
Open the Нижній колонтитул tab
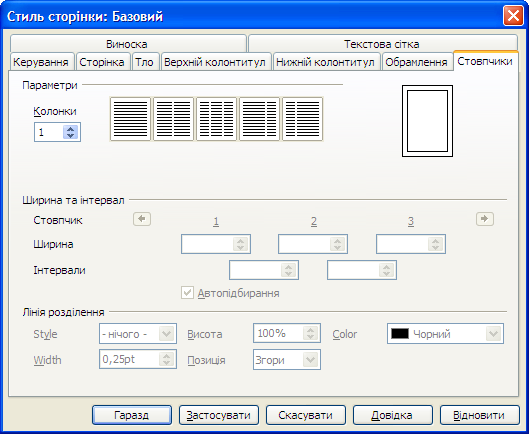coord(326,62)
